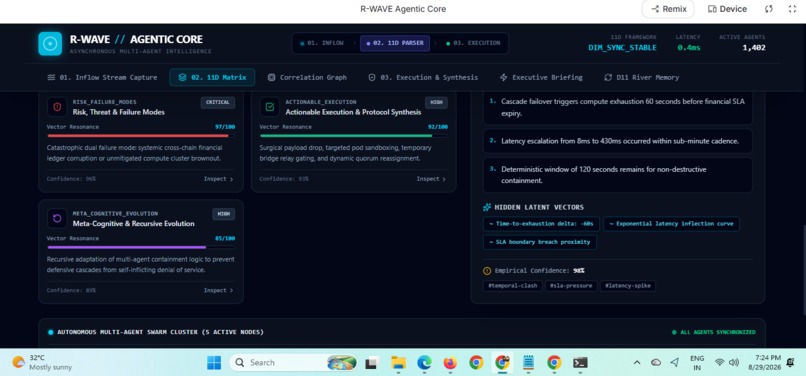The image size is (806, 376).
Task: Click the taskbar Search box
Action: coord(293,363)
